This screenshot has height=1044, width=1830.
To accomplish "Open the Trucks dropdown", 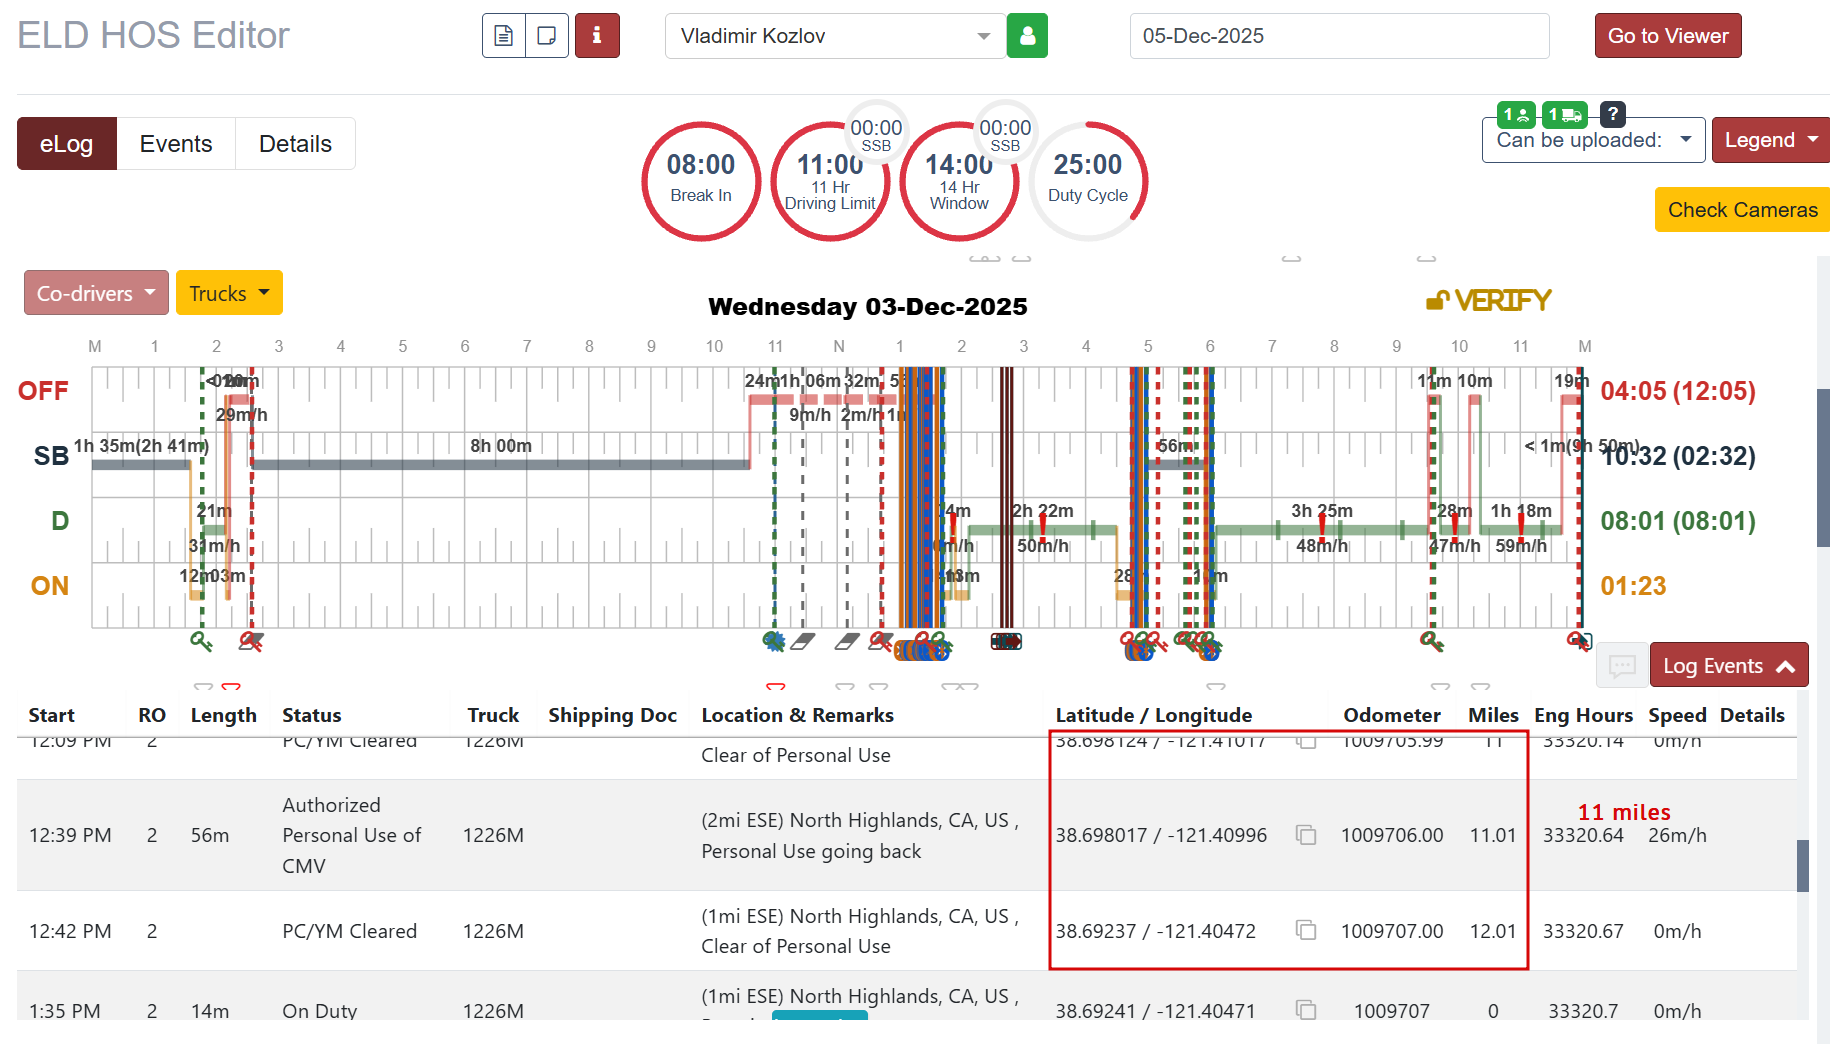I will [x=229, y=293].
